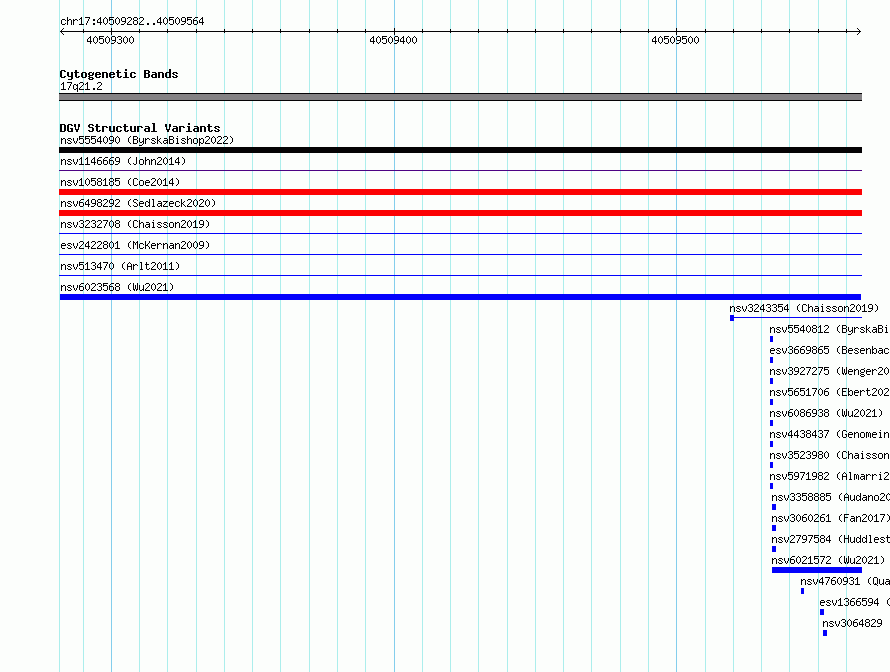Image resolution: width=890 pixels, height=672 pixels.
Task: Open the Cytogenetic Bands track title
Action: (x=119, y=74)
